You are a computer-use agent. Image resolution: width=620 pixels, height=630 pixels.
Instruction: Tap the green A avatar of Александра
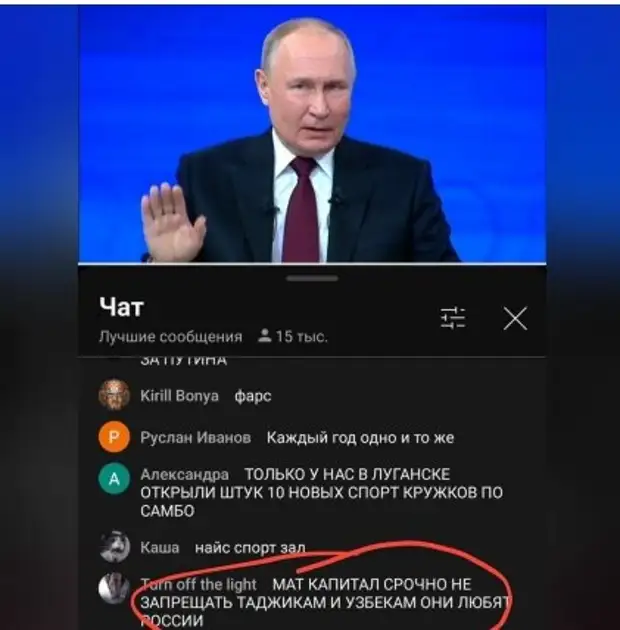[114, 478]
